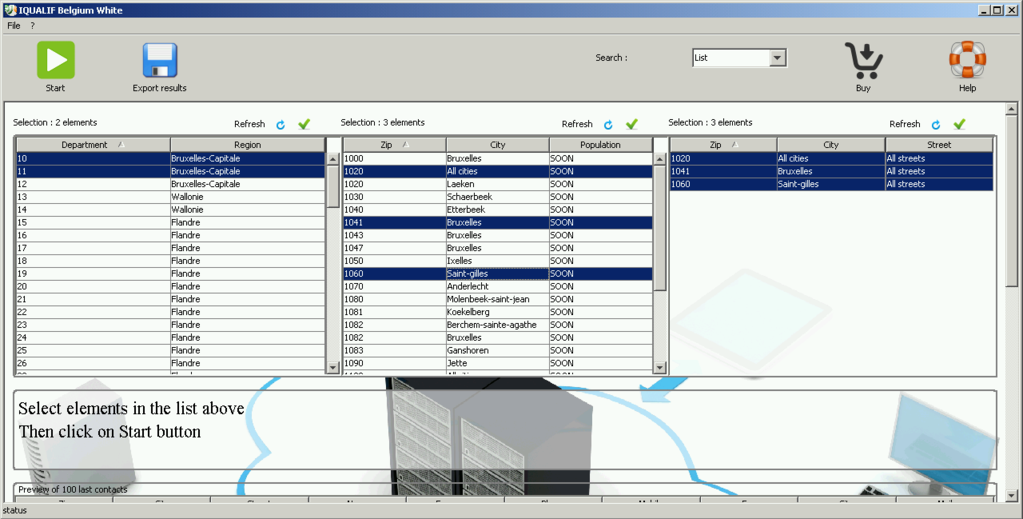Click the scroll down arrow of Zip list
Viewport: 1023px width, 519px height.
pos(660,368)
